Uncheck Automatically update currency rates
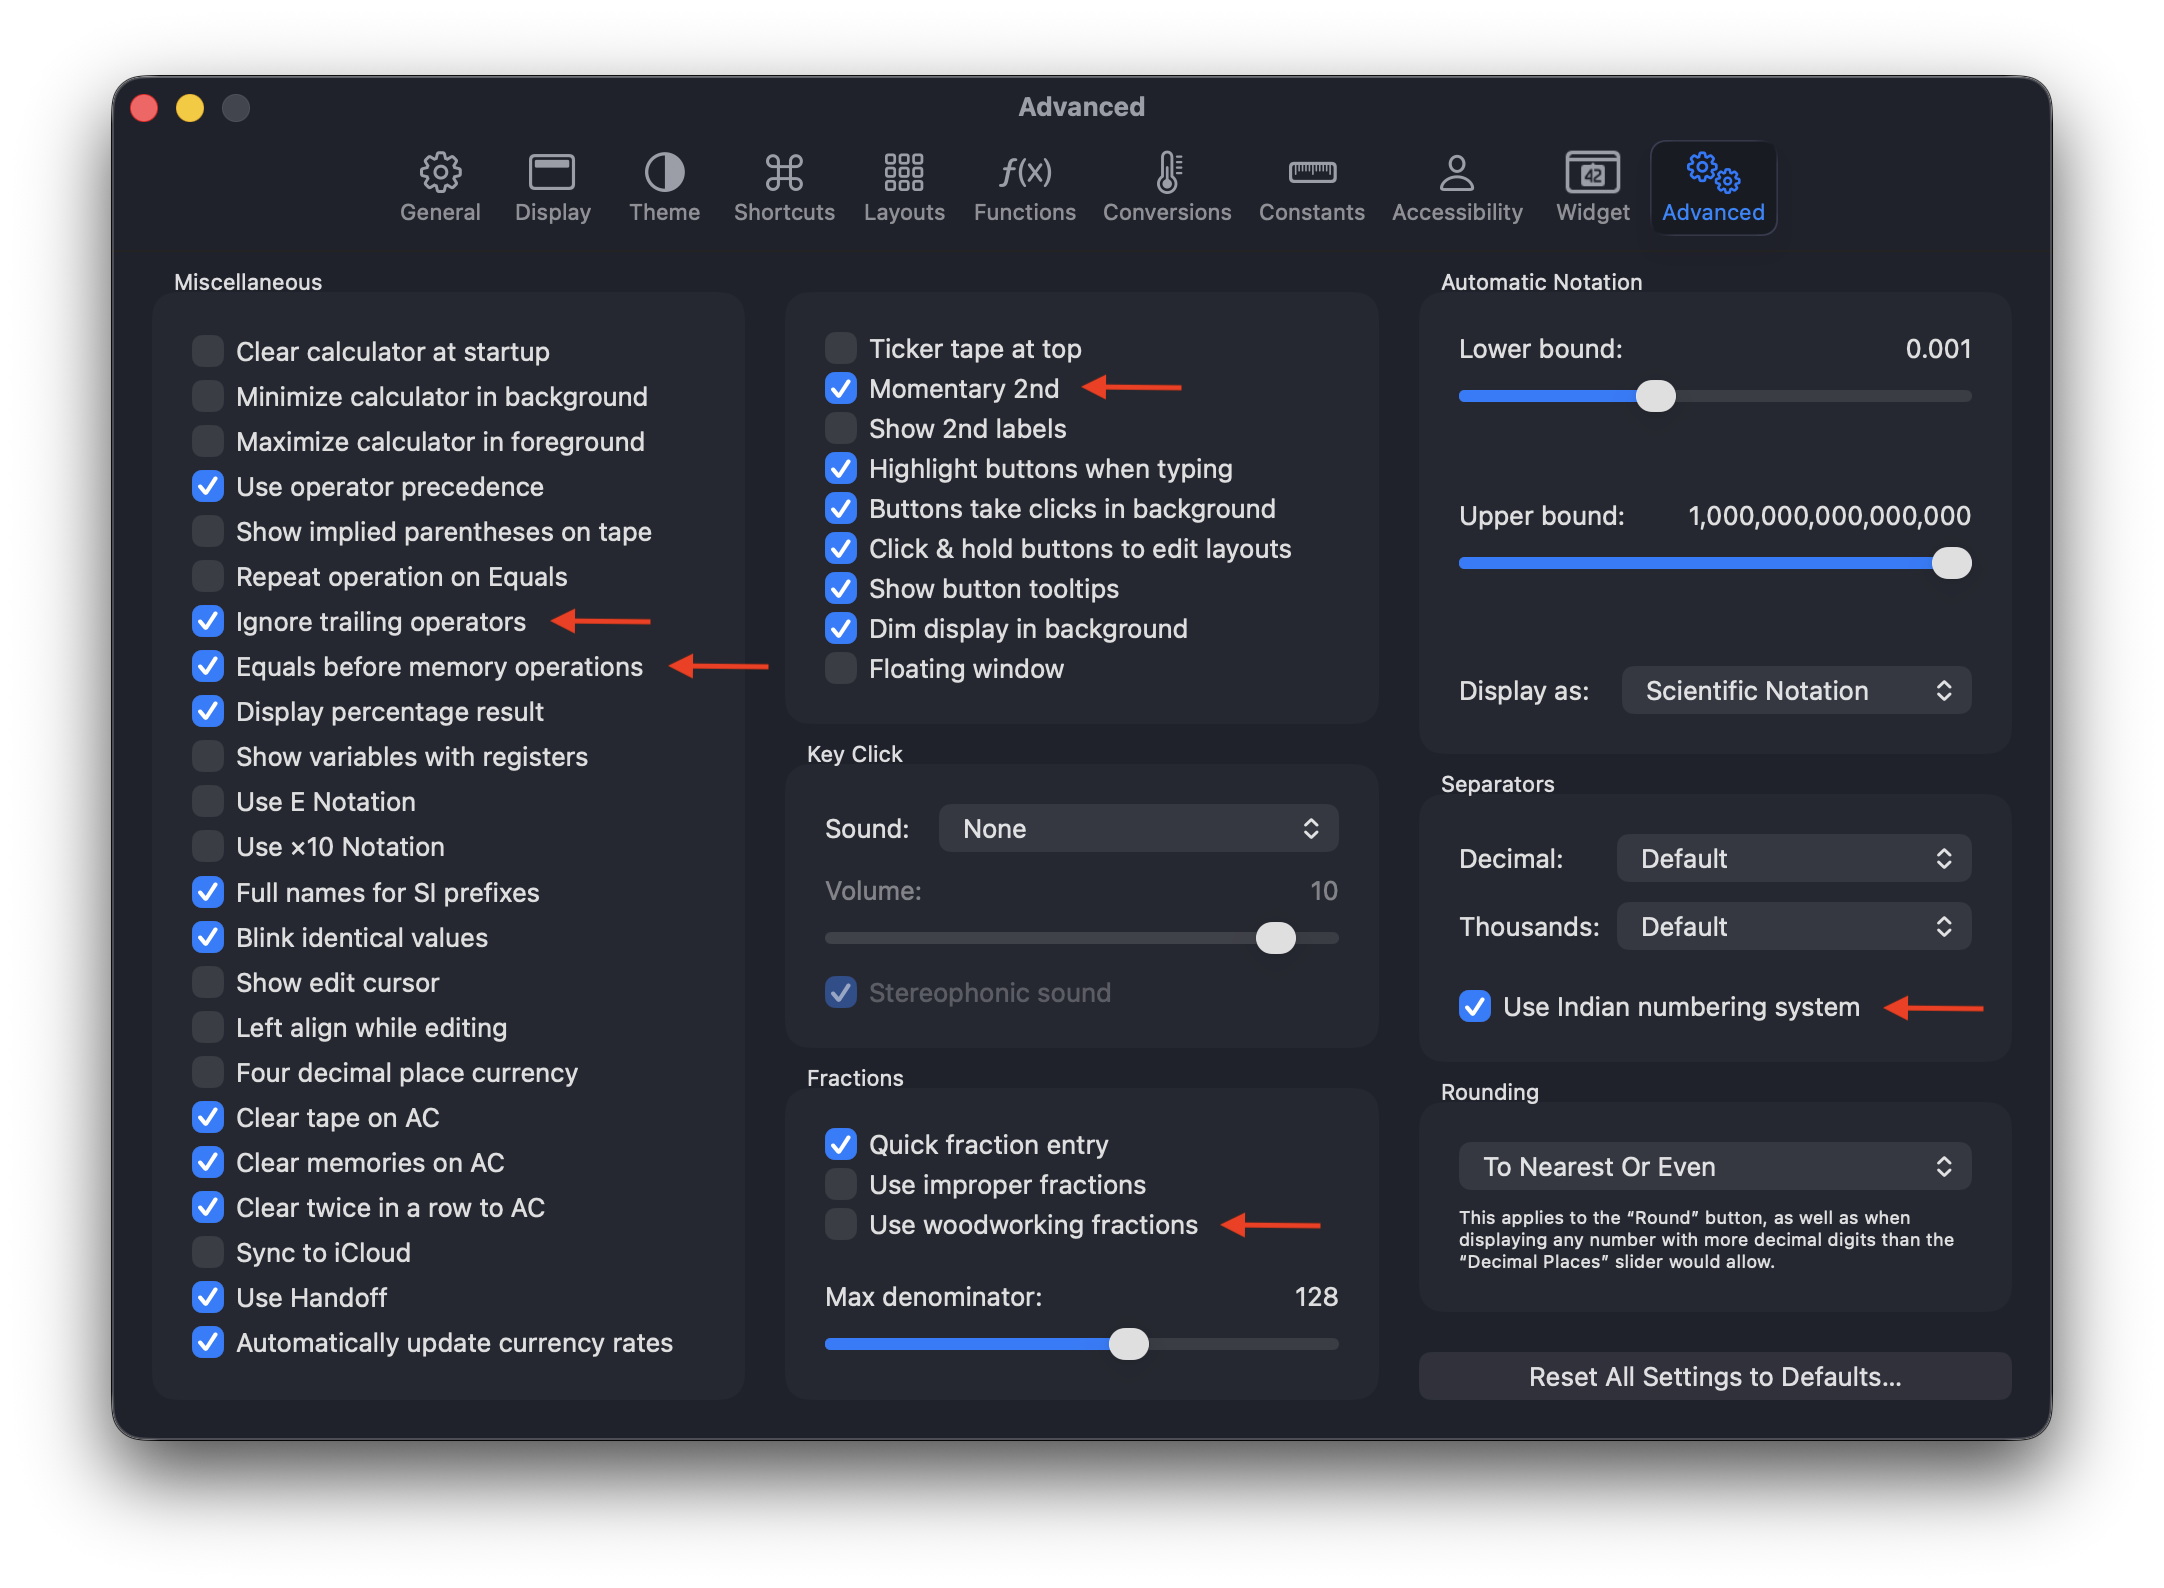Screen dimensions: 2164x1588 208,1342
